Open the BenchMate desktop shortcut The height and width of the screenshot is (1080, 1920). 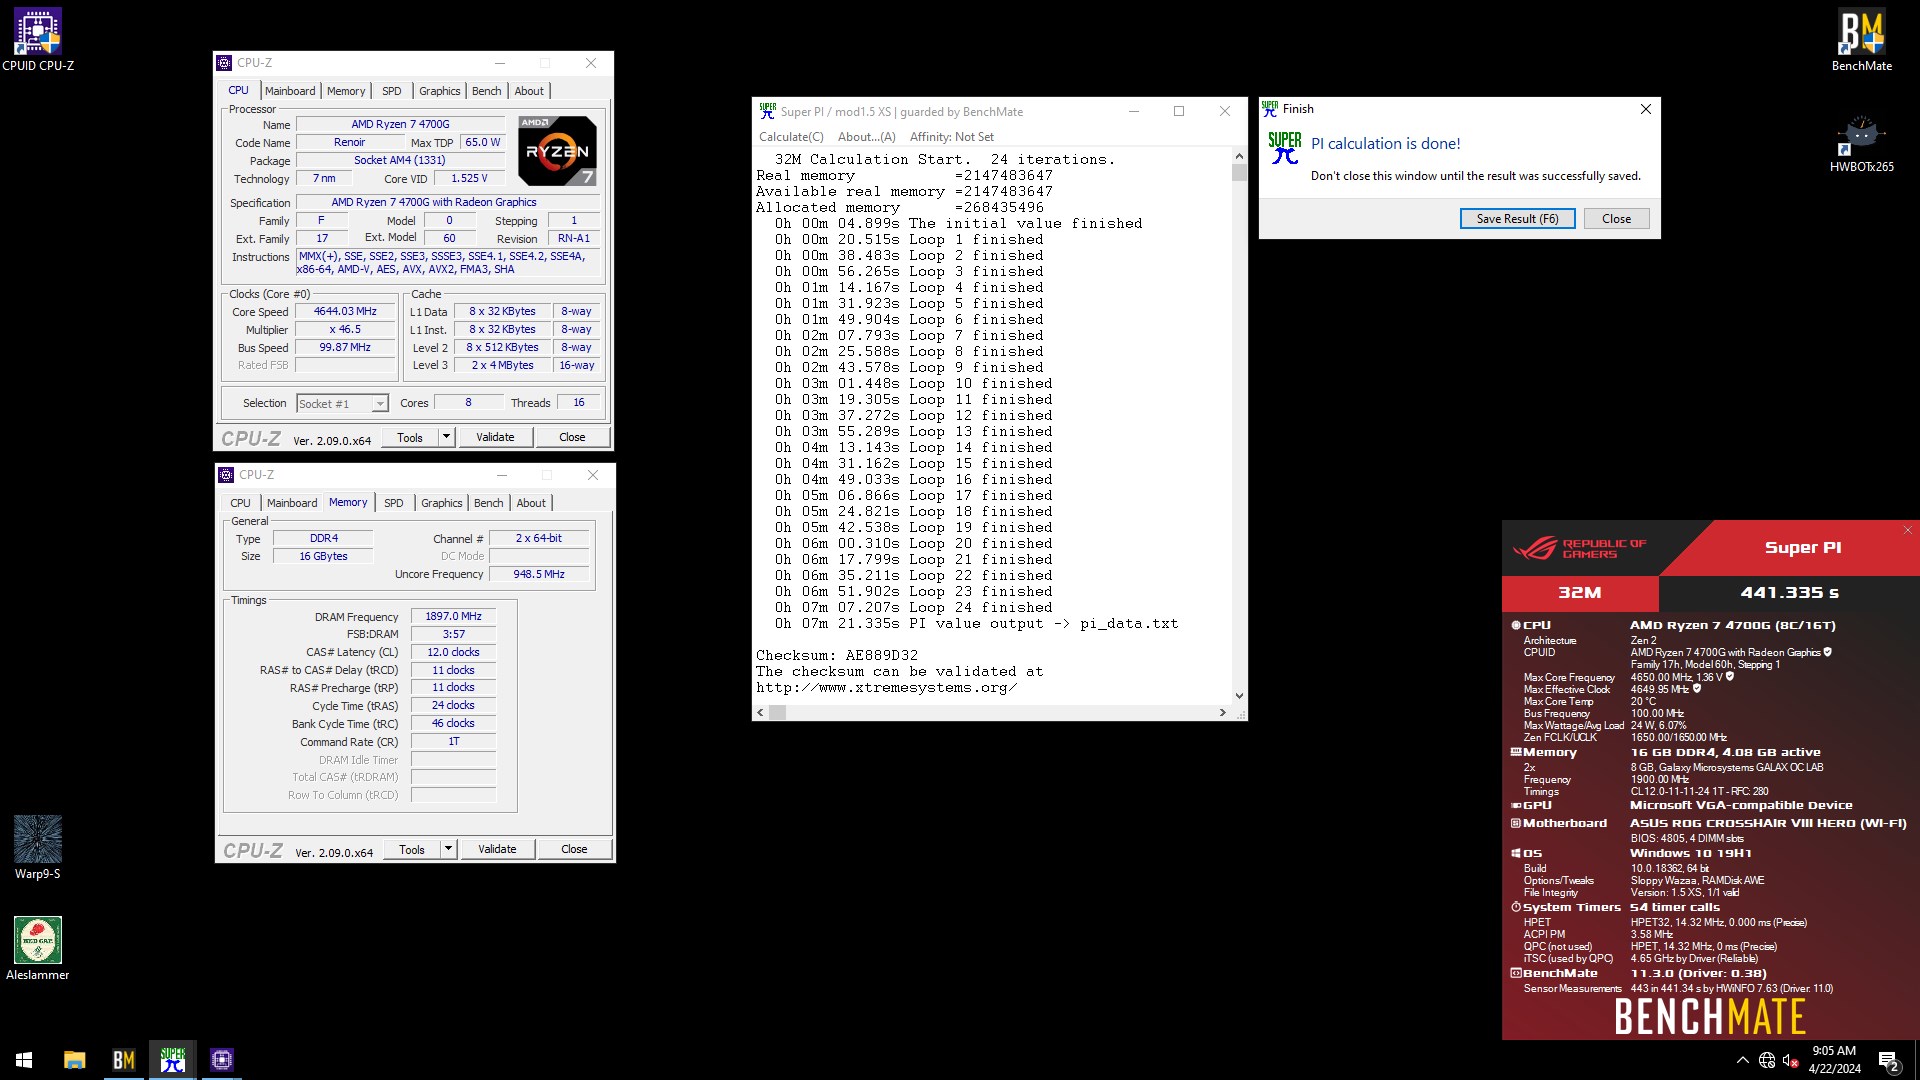(1861, 40)
